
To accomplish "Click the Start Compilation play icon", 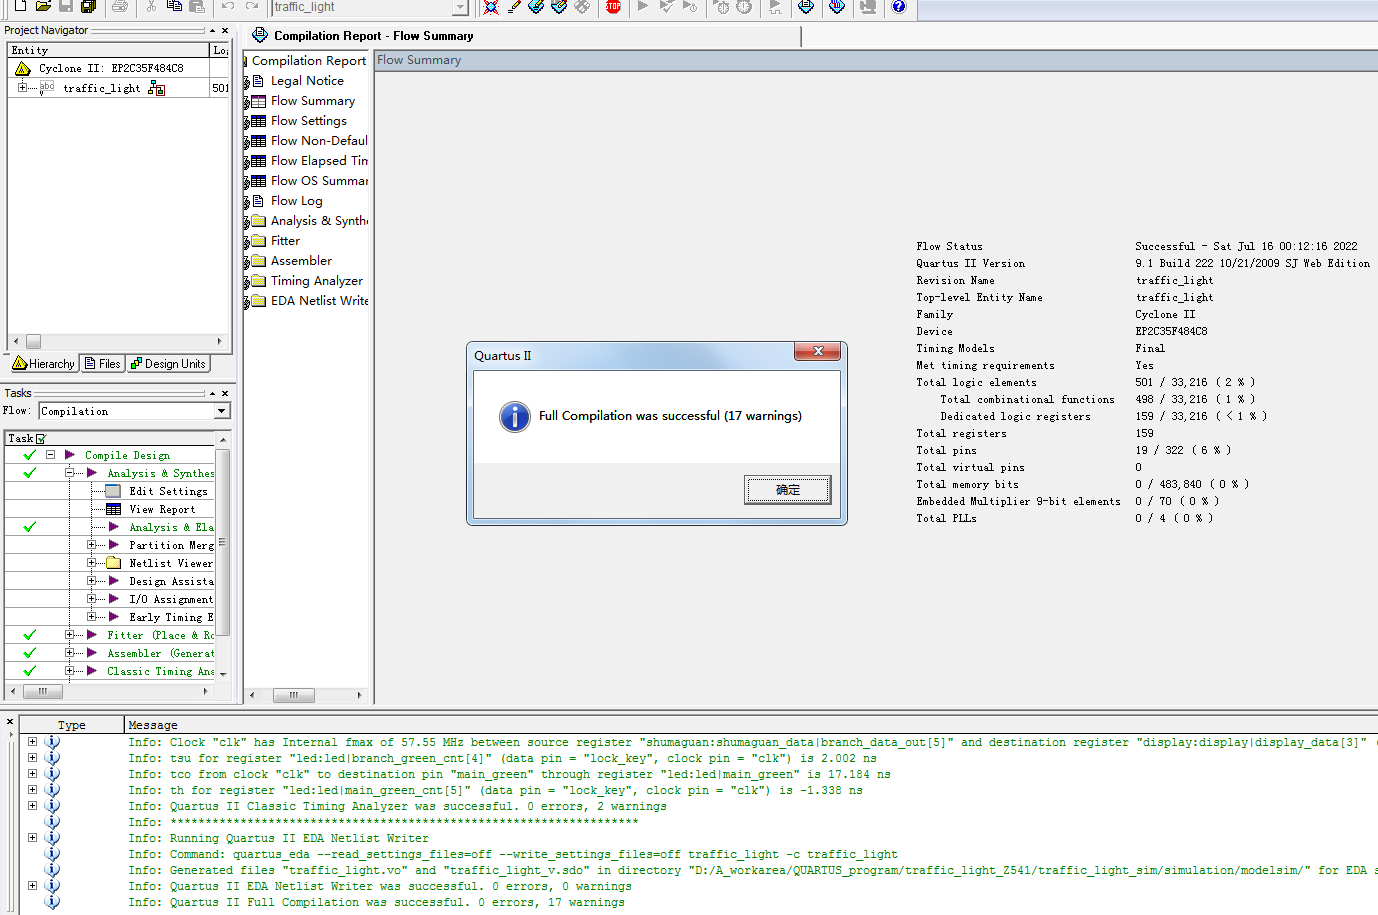I will pyautogui.click(x=643, y=6).
